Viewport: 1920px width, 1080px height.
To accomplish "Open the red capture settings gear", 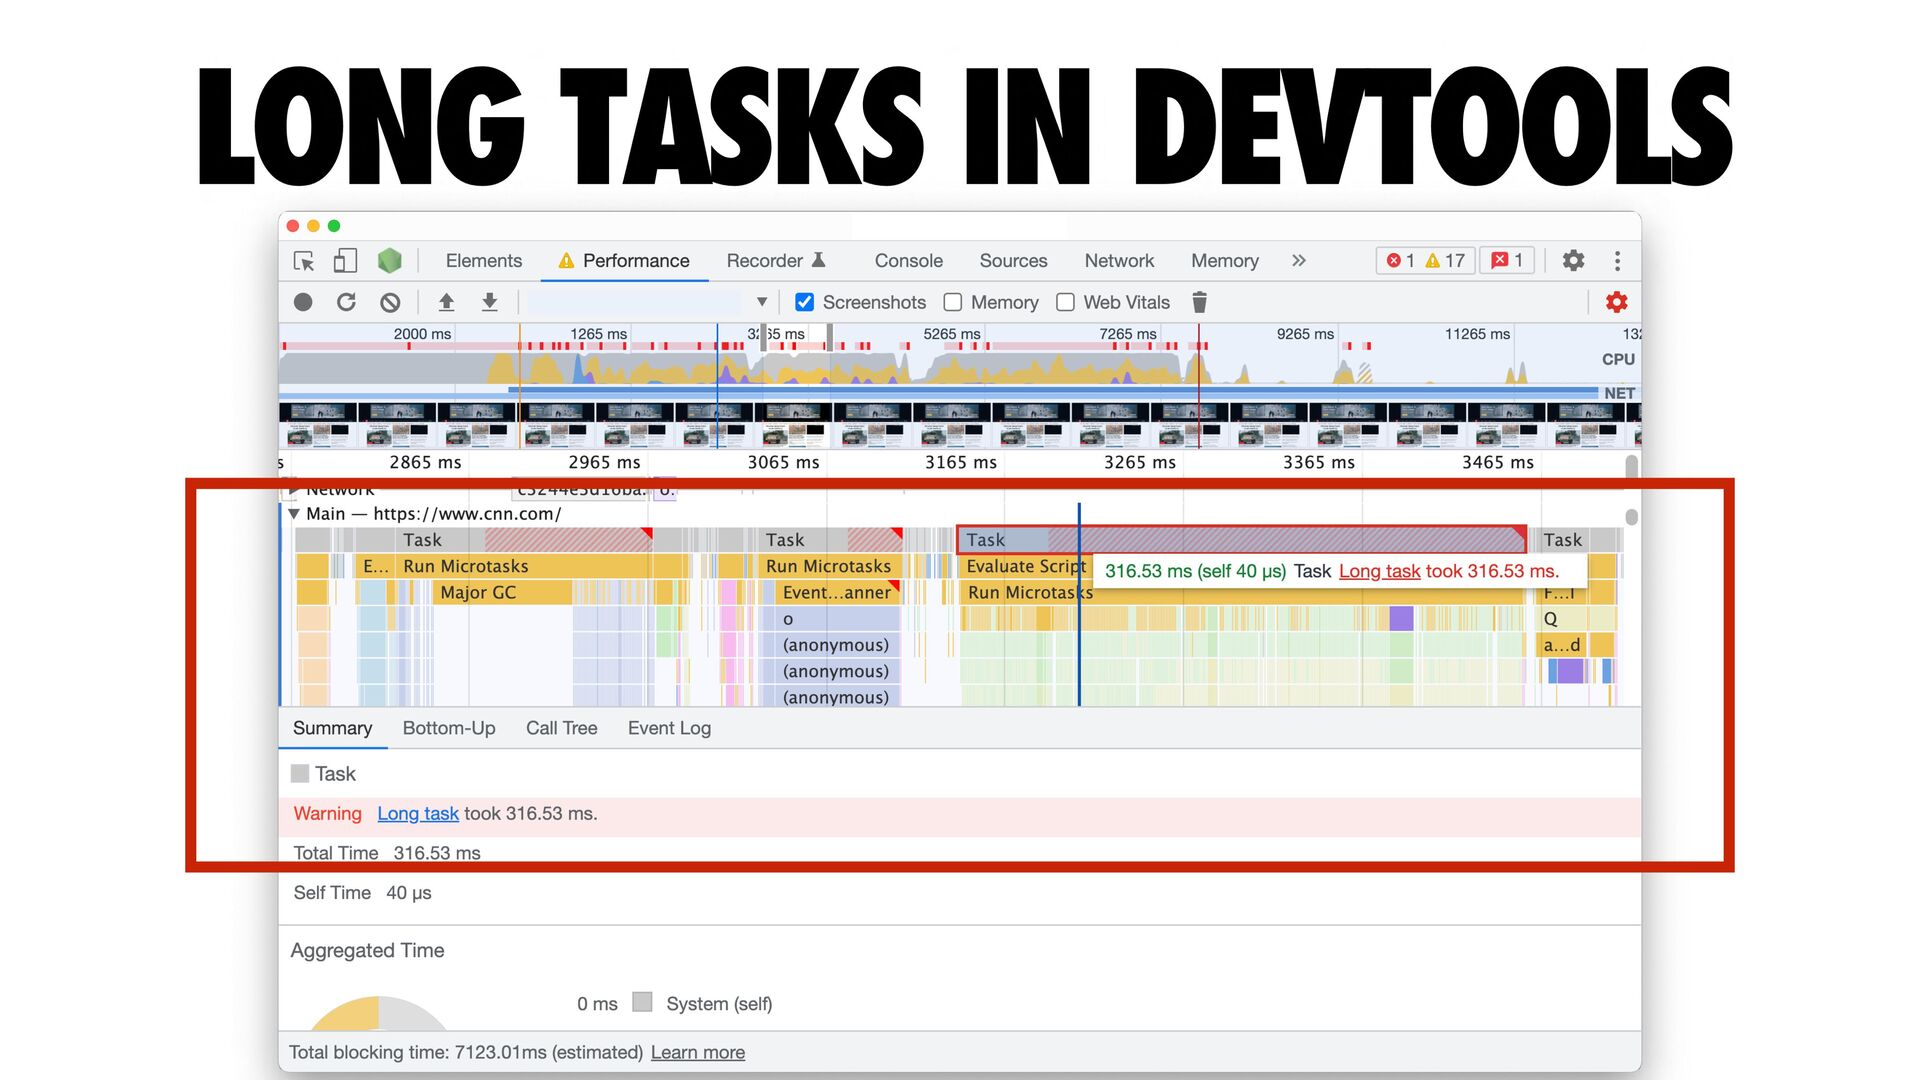I will click(x=1616, y=302).
